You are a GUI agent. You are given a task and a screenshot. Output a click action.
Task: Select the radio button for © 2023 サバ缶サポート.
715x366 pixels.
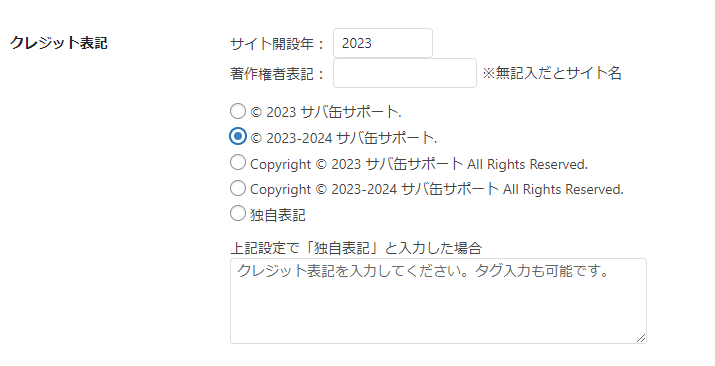point(238,111)
